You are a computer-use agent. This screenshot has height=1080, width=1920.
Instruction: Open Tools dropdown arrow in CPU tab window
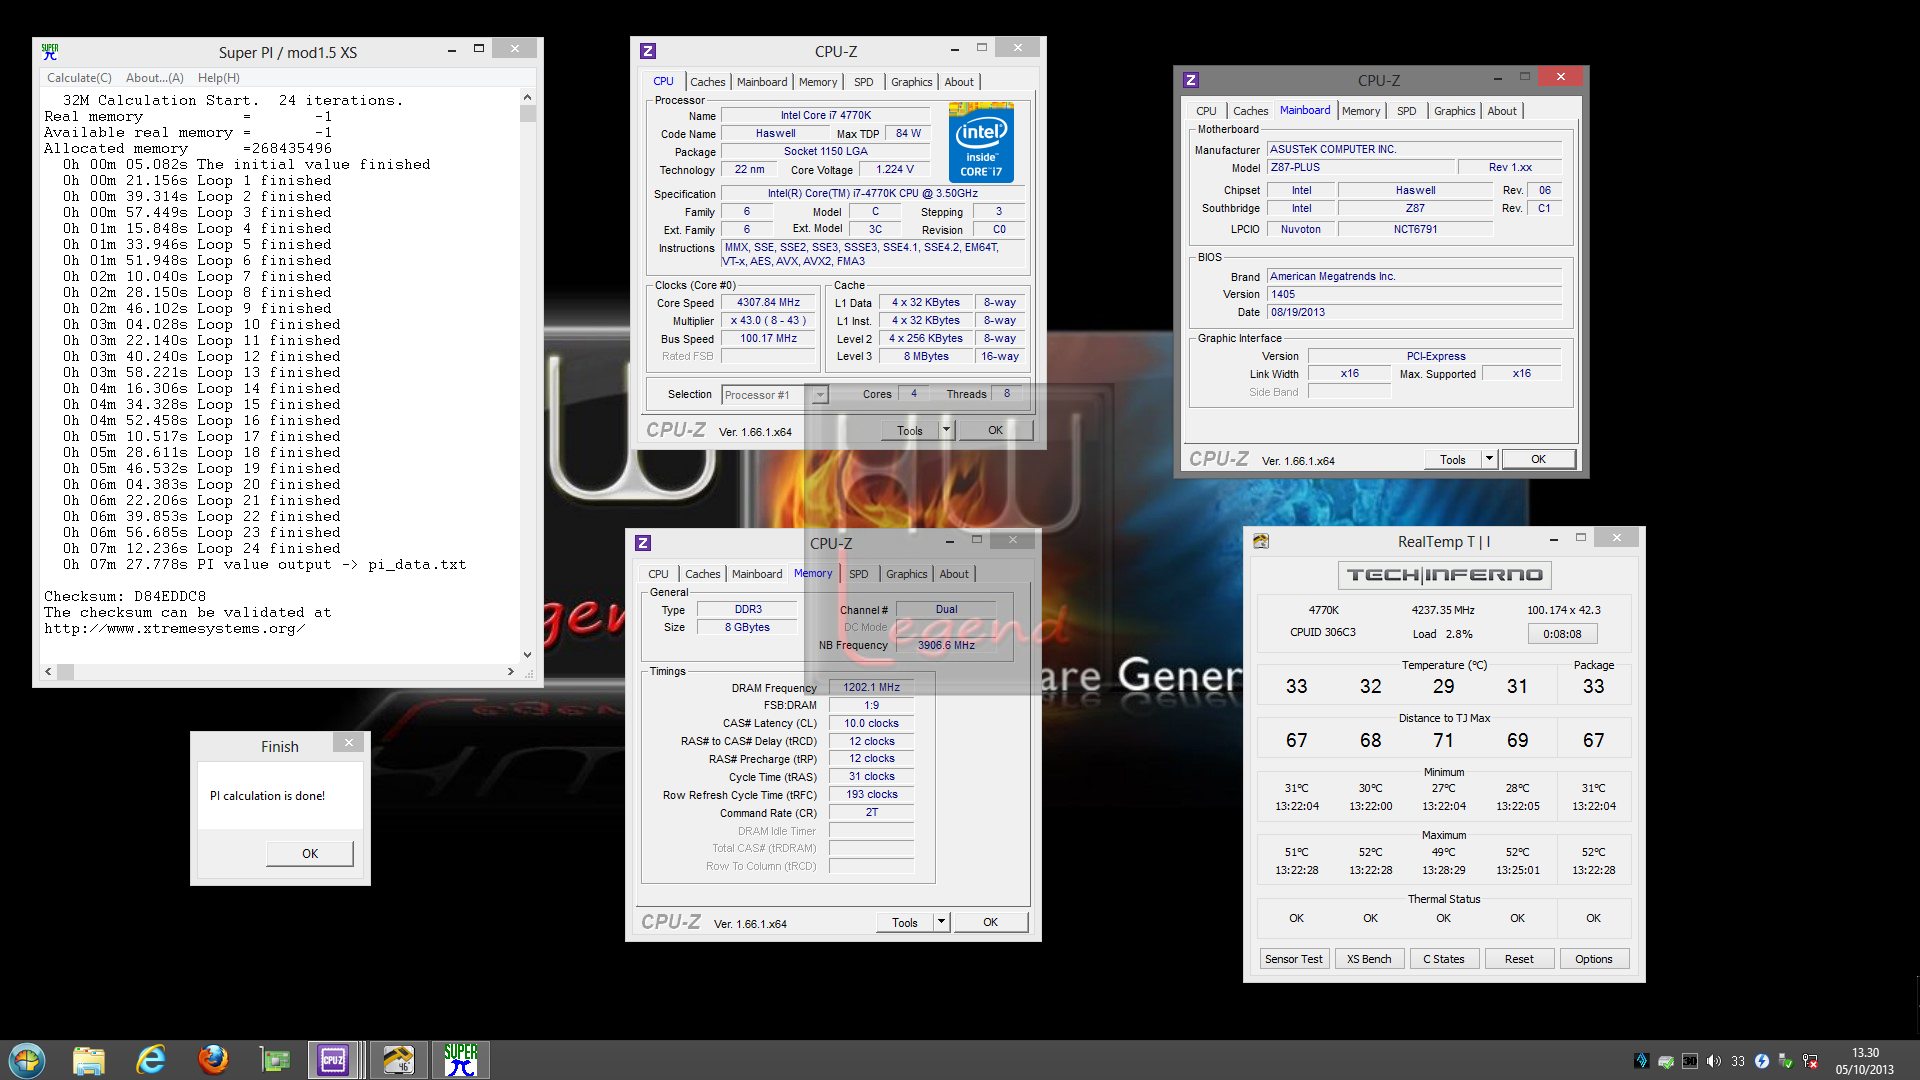[x=946, y=430]
